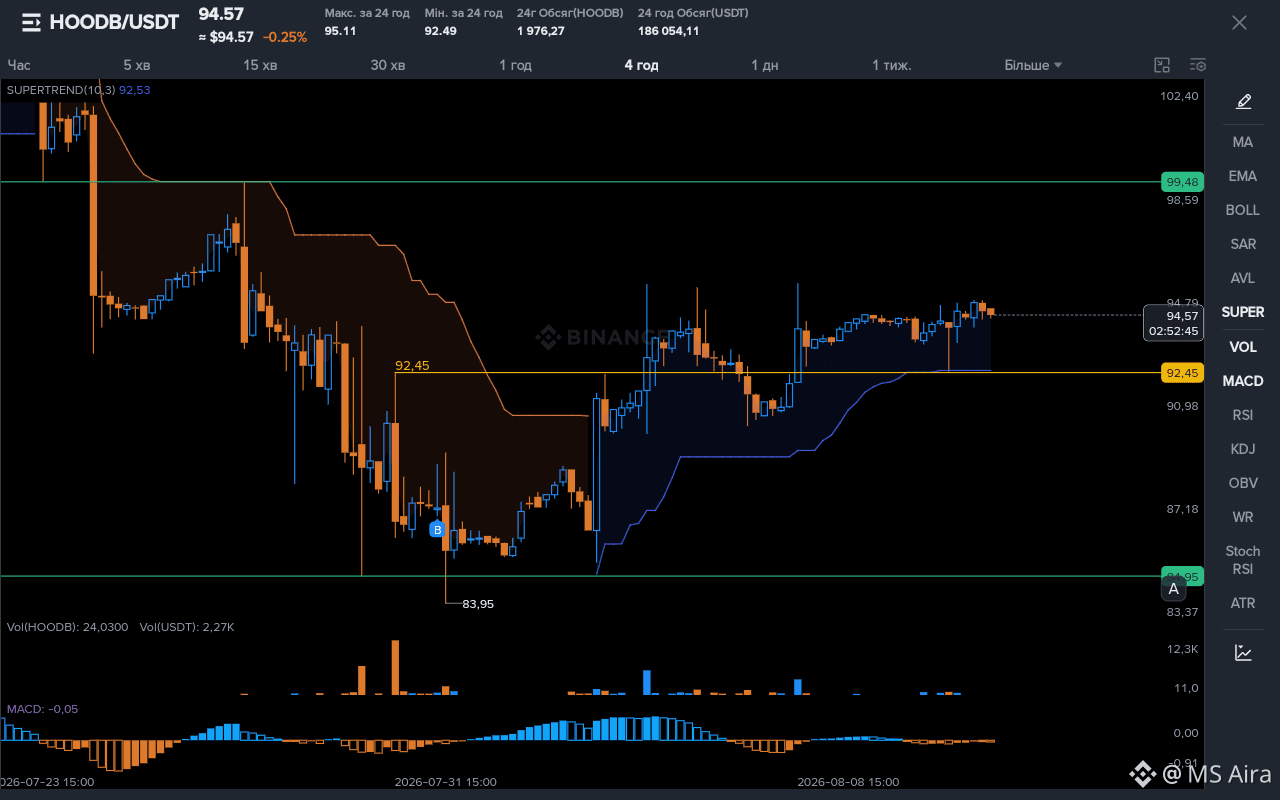Click the 24h USDT volume 186 054,11
The height and width of the screenshot is (800, 1280).
(x=668, y=31)
